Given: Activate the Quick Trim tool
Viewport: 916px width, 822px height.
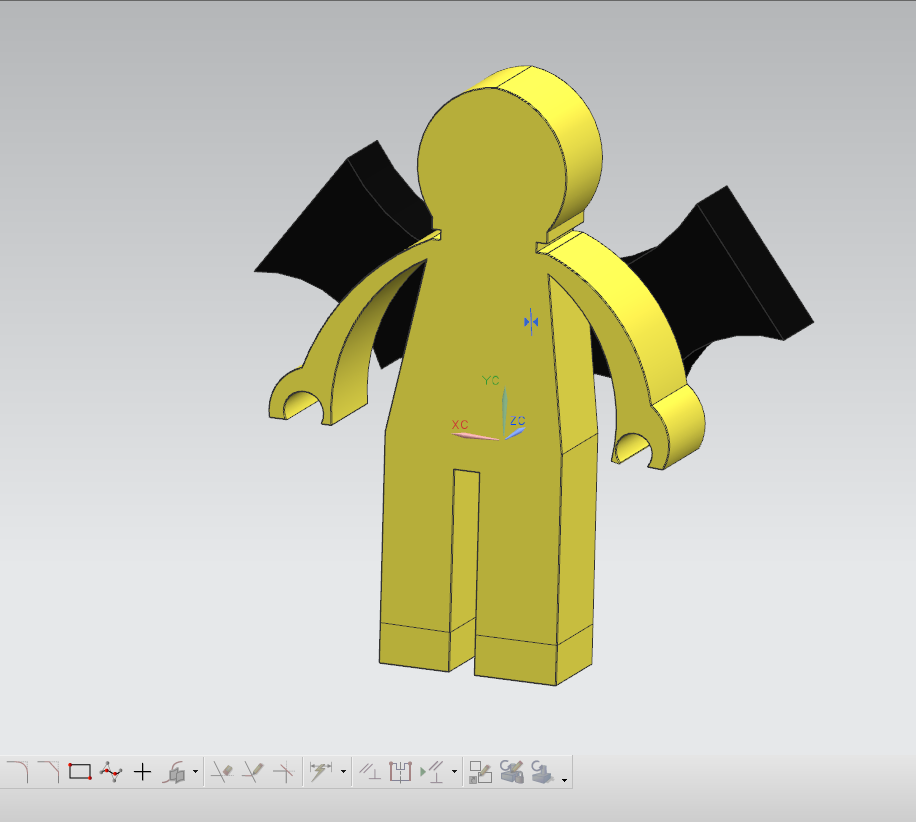Looking at the screenshot, I should click(x=222, y=772).
